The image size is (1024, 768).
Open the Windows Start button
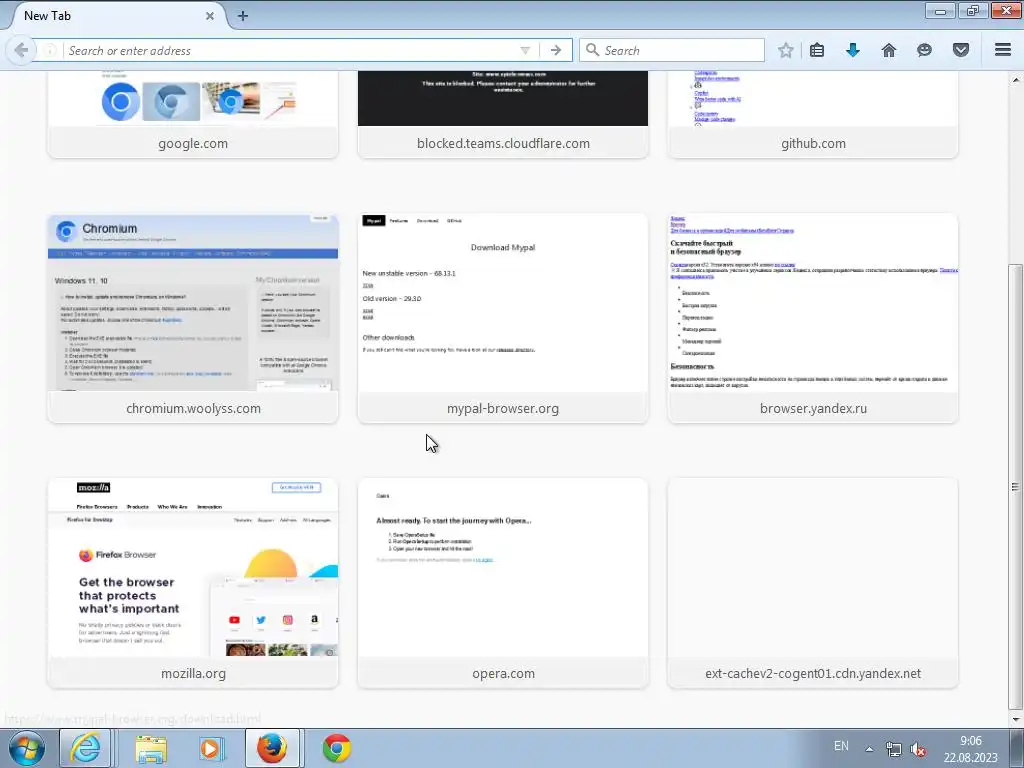(x=27, y=748)
